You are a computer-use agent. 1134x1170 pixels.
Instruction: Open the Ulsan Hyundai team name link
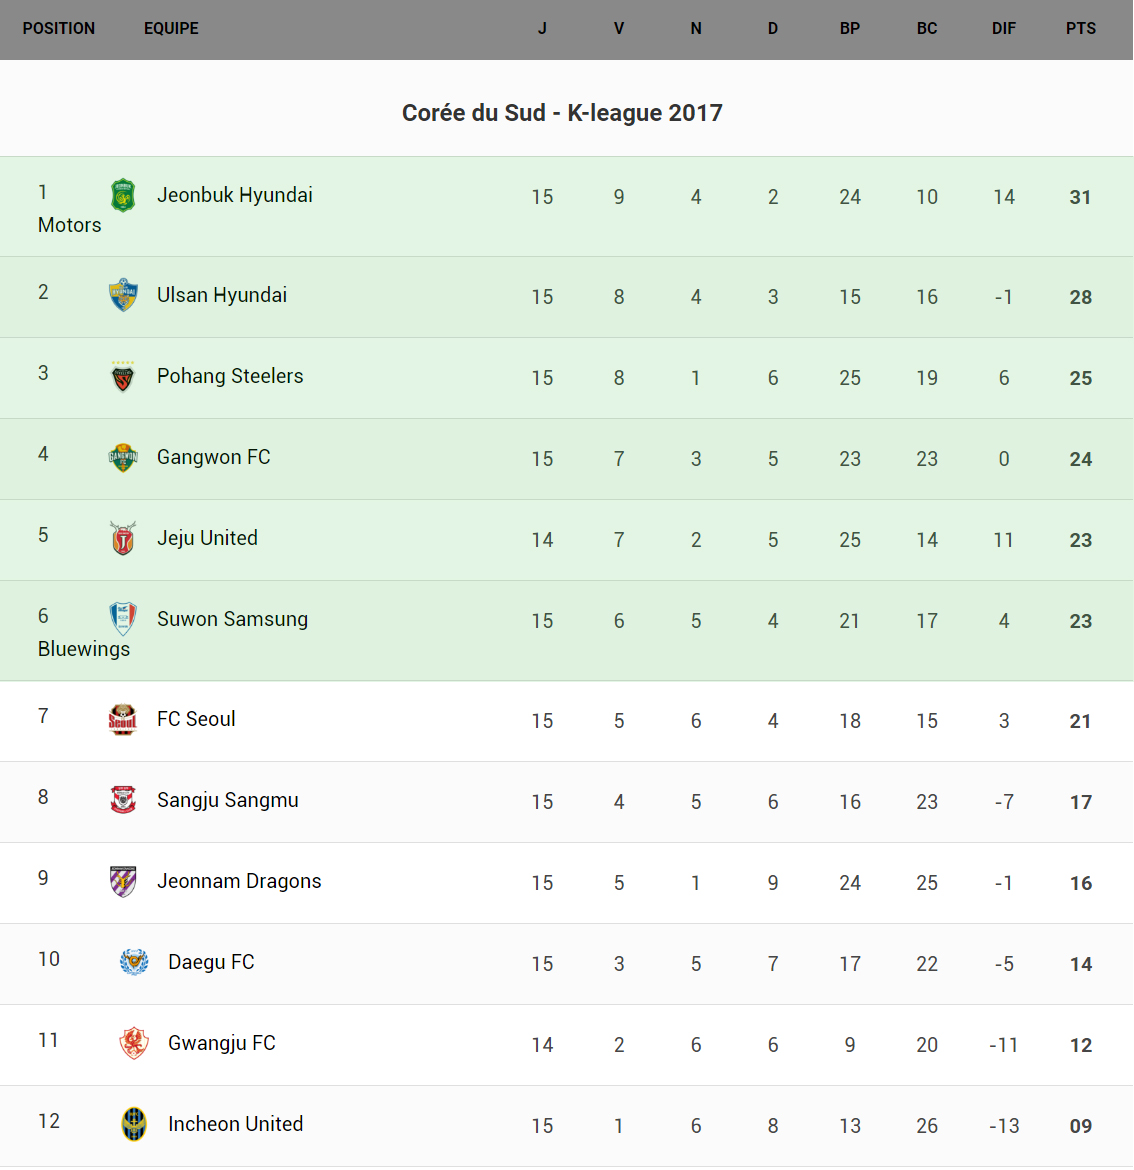point(222,295)
